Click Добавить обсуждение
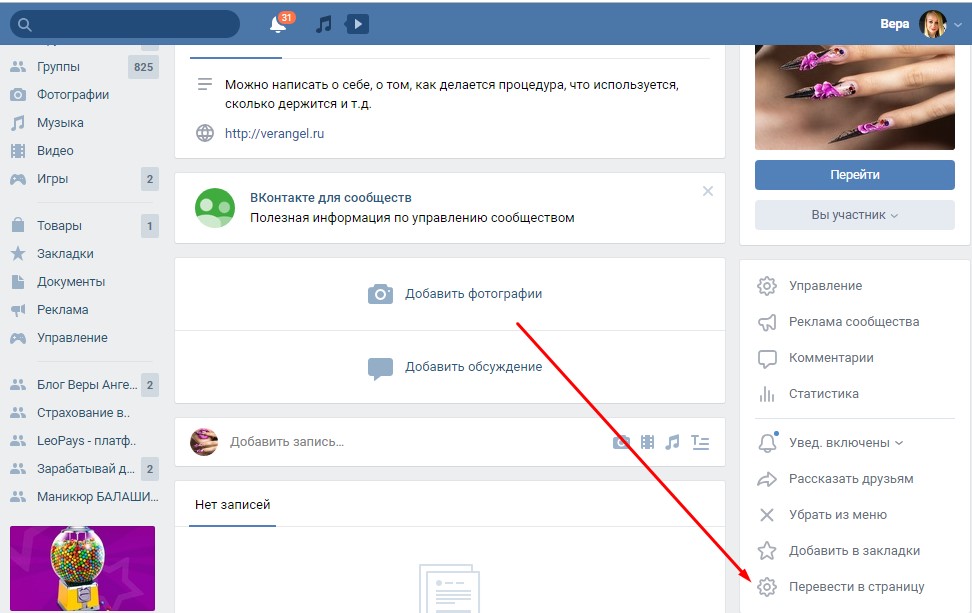Screen dimensions: 972x613 tap(455, 367)
